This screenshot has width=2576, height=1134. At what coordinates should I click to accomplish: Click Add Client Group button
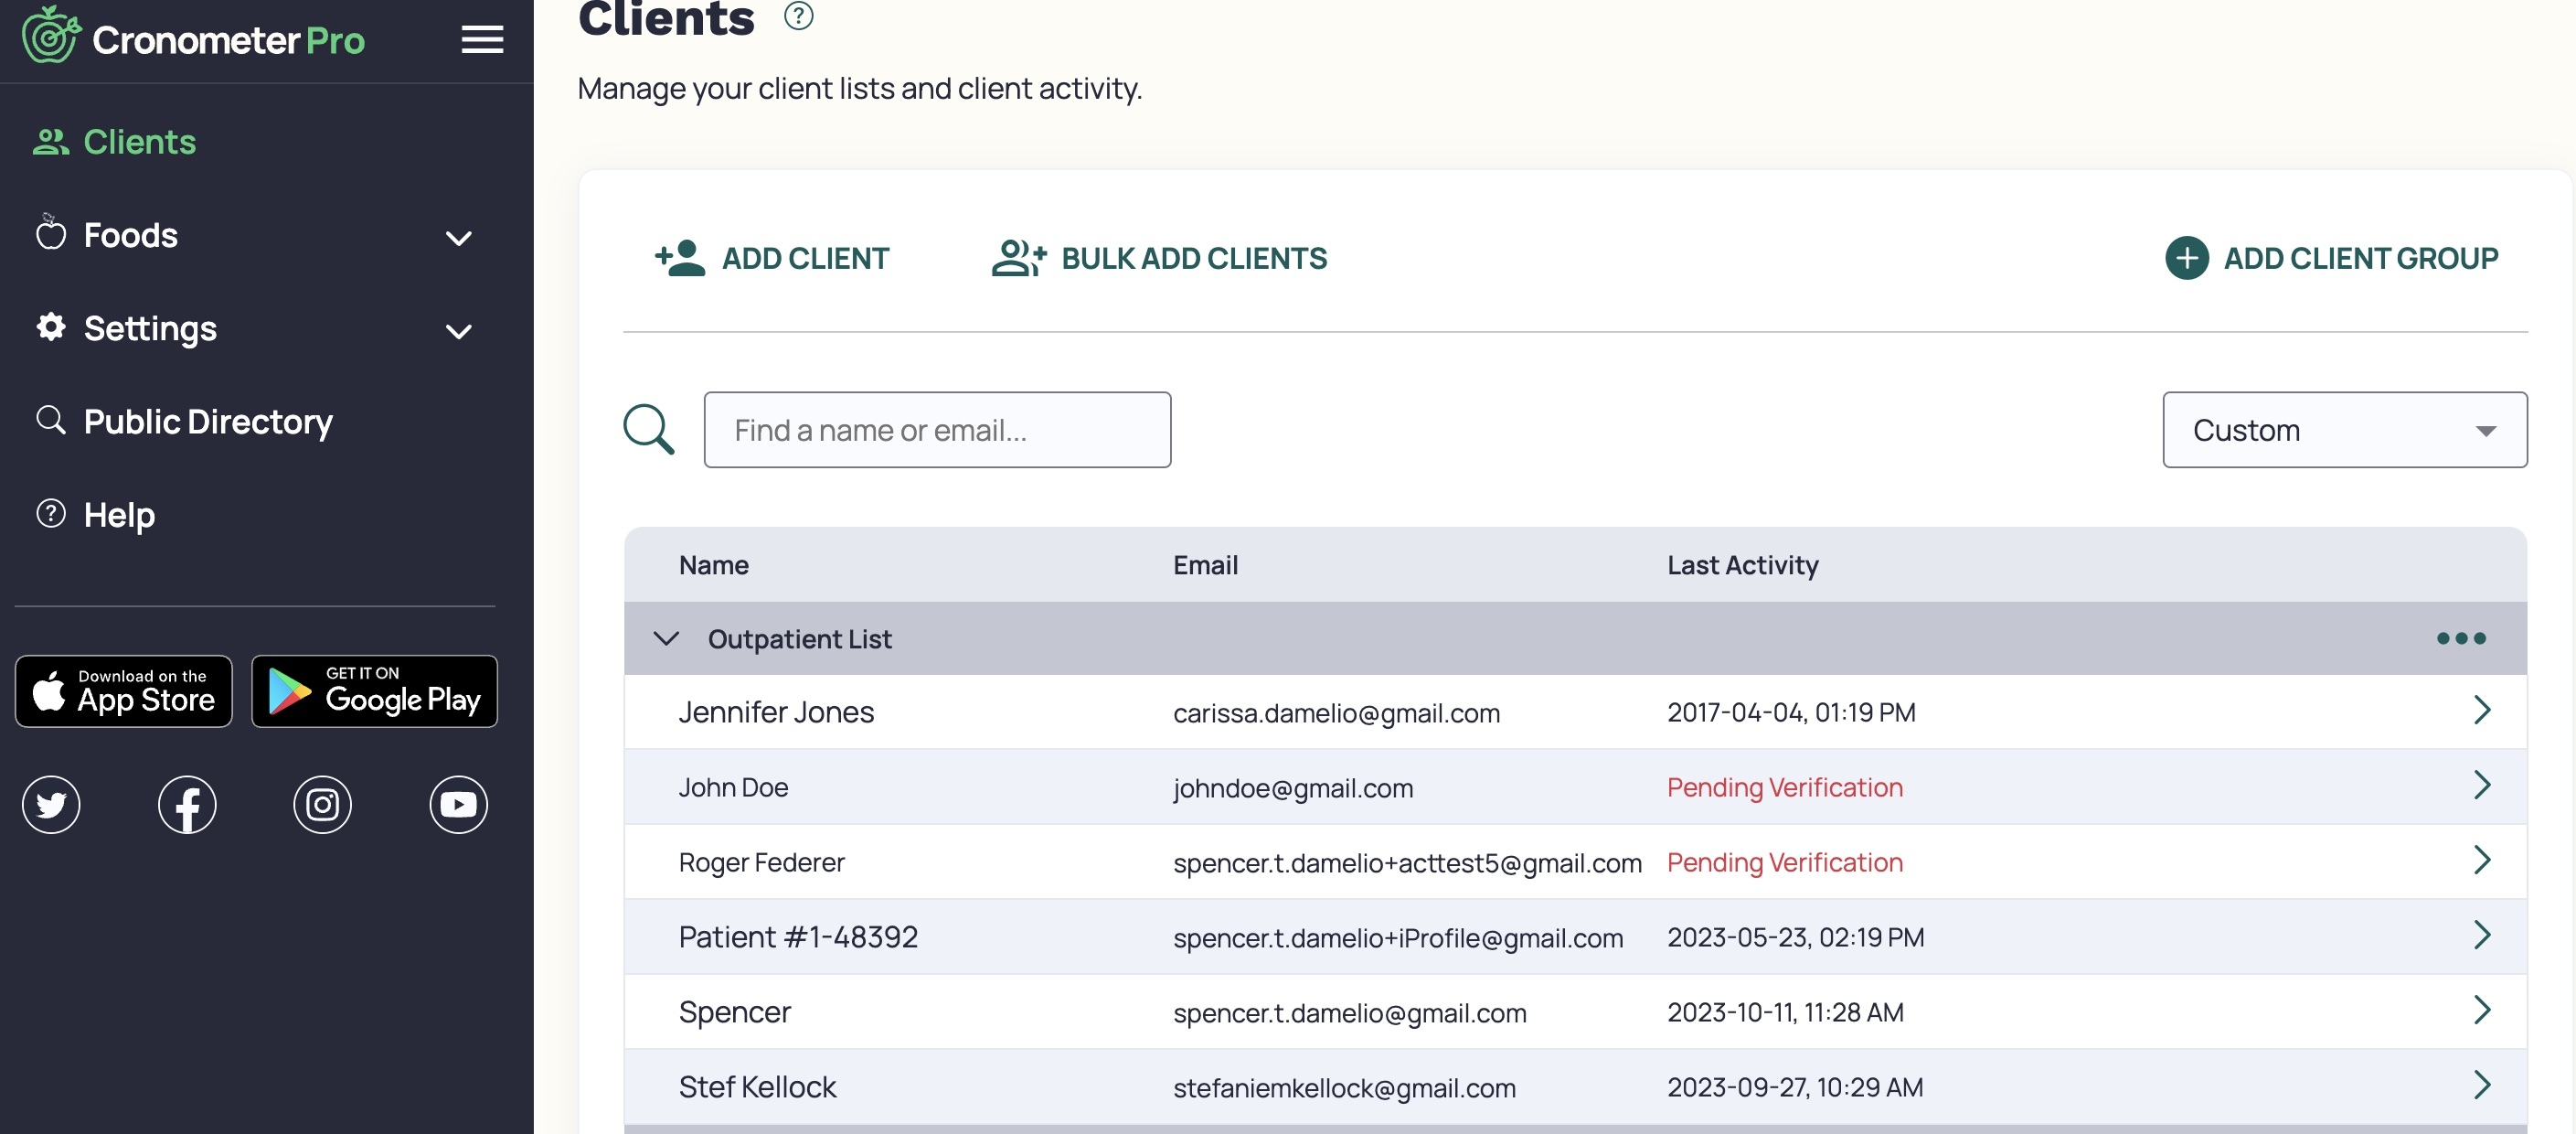[2331, 258]
